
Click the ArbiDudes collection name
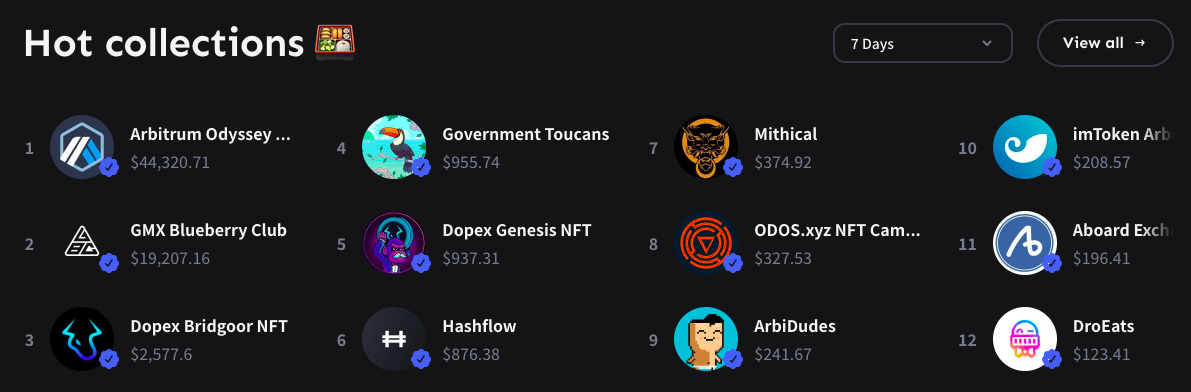coord(795,327)
